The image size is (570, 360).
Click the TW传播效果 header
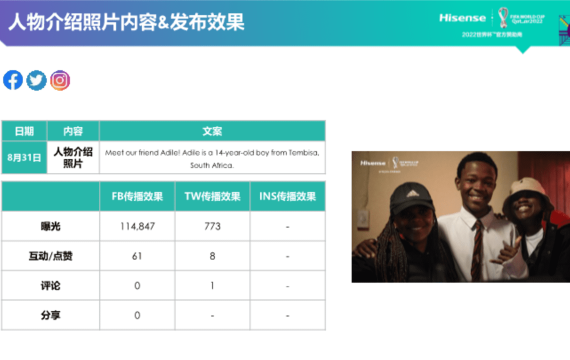[x=212, y=196]
